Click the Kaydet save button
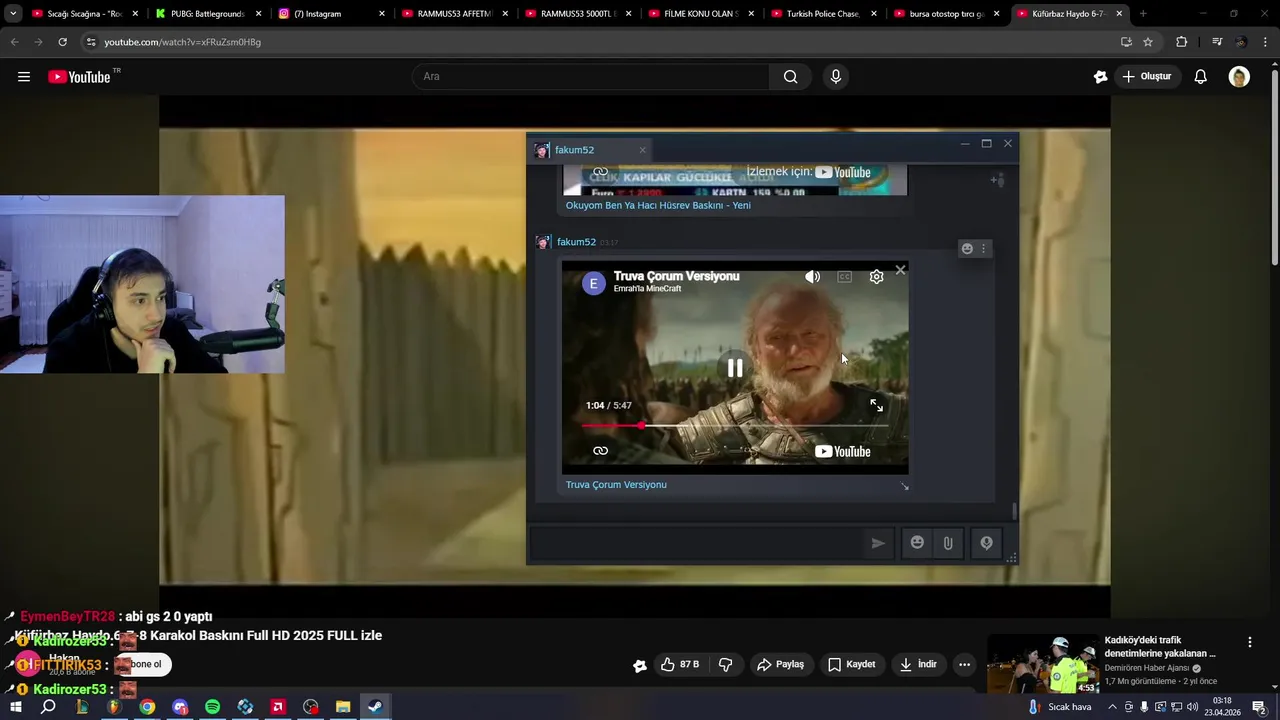The width and height of the screenshot is (1280, 720). pos(851,664)
